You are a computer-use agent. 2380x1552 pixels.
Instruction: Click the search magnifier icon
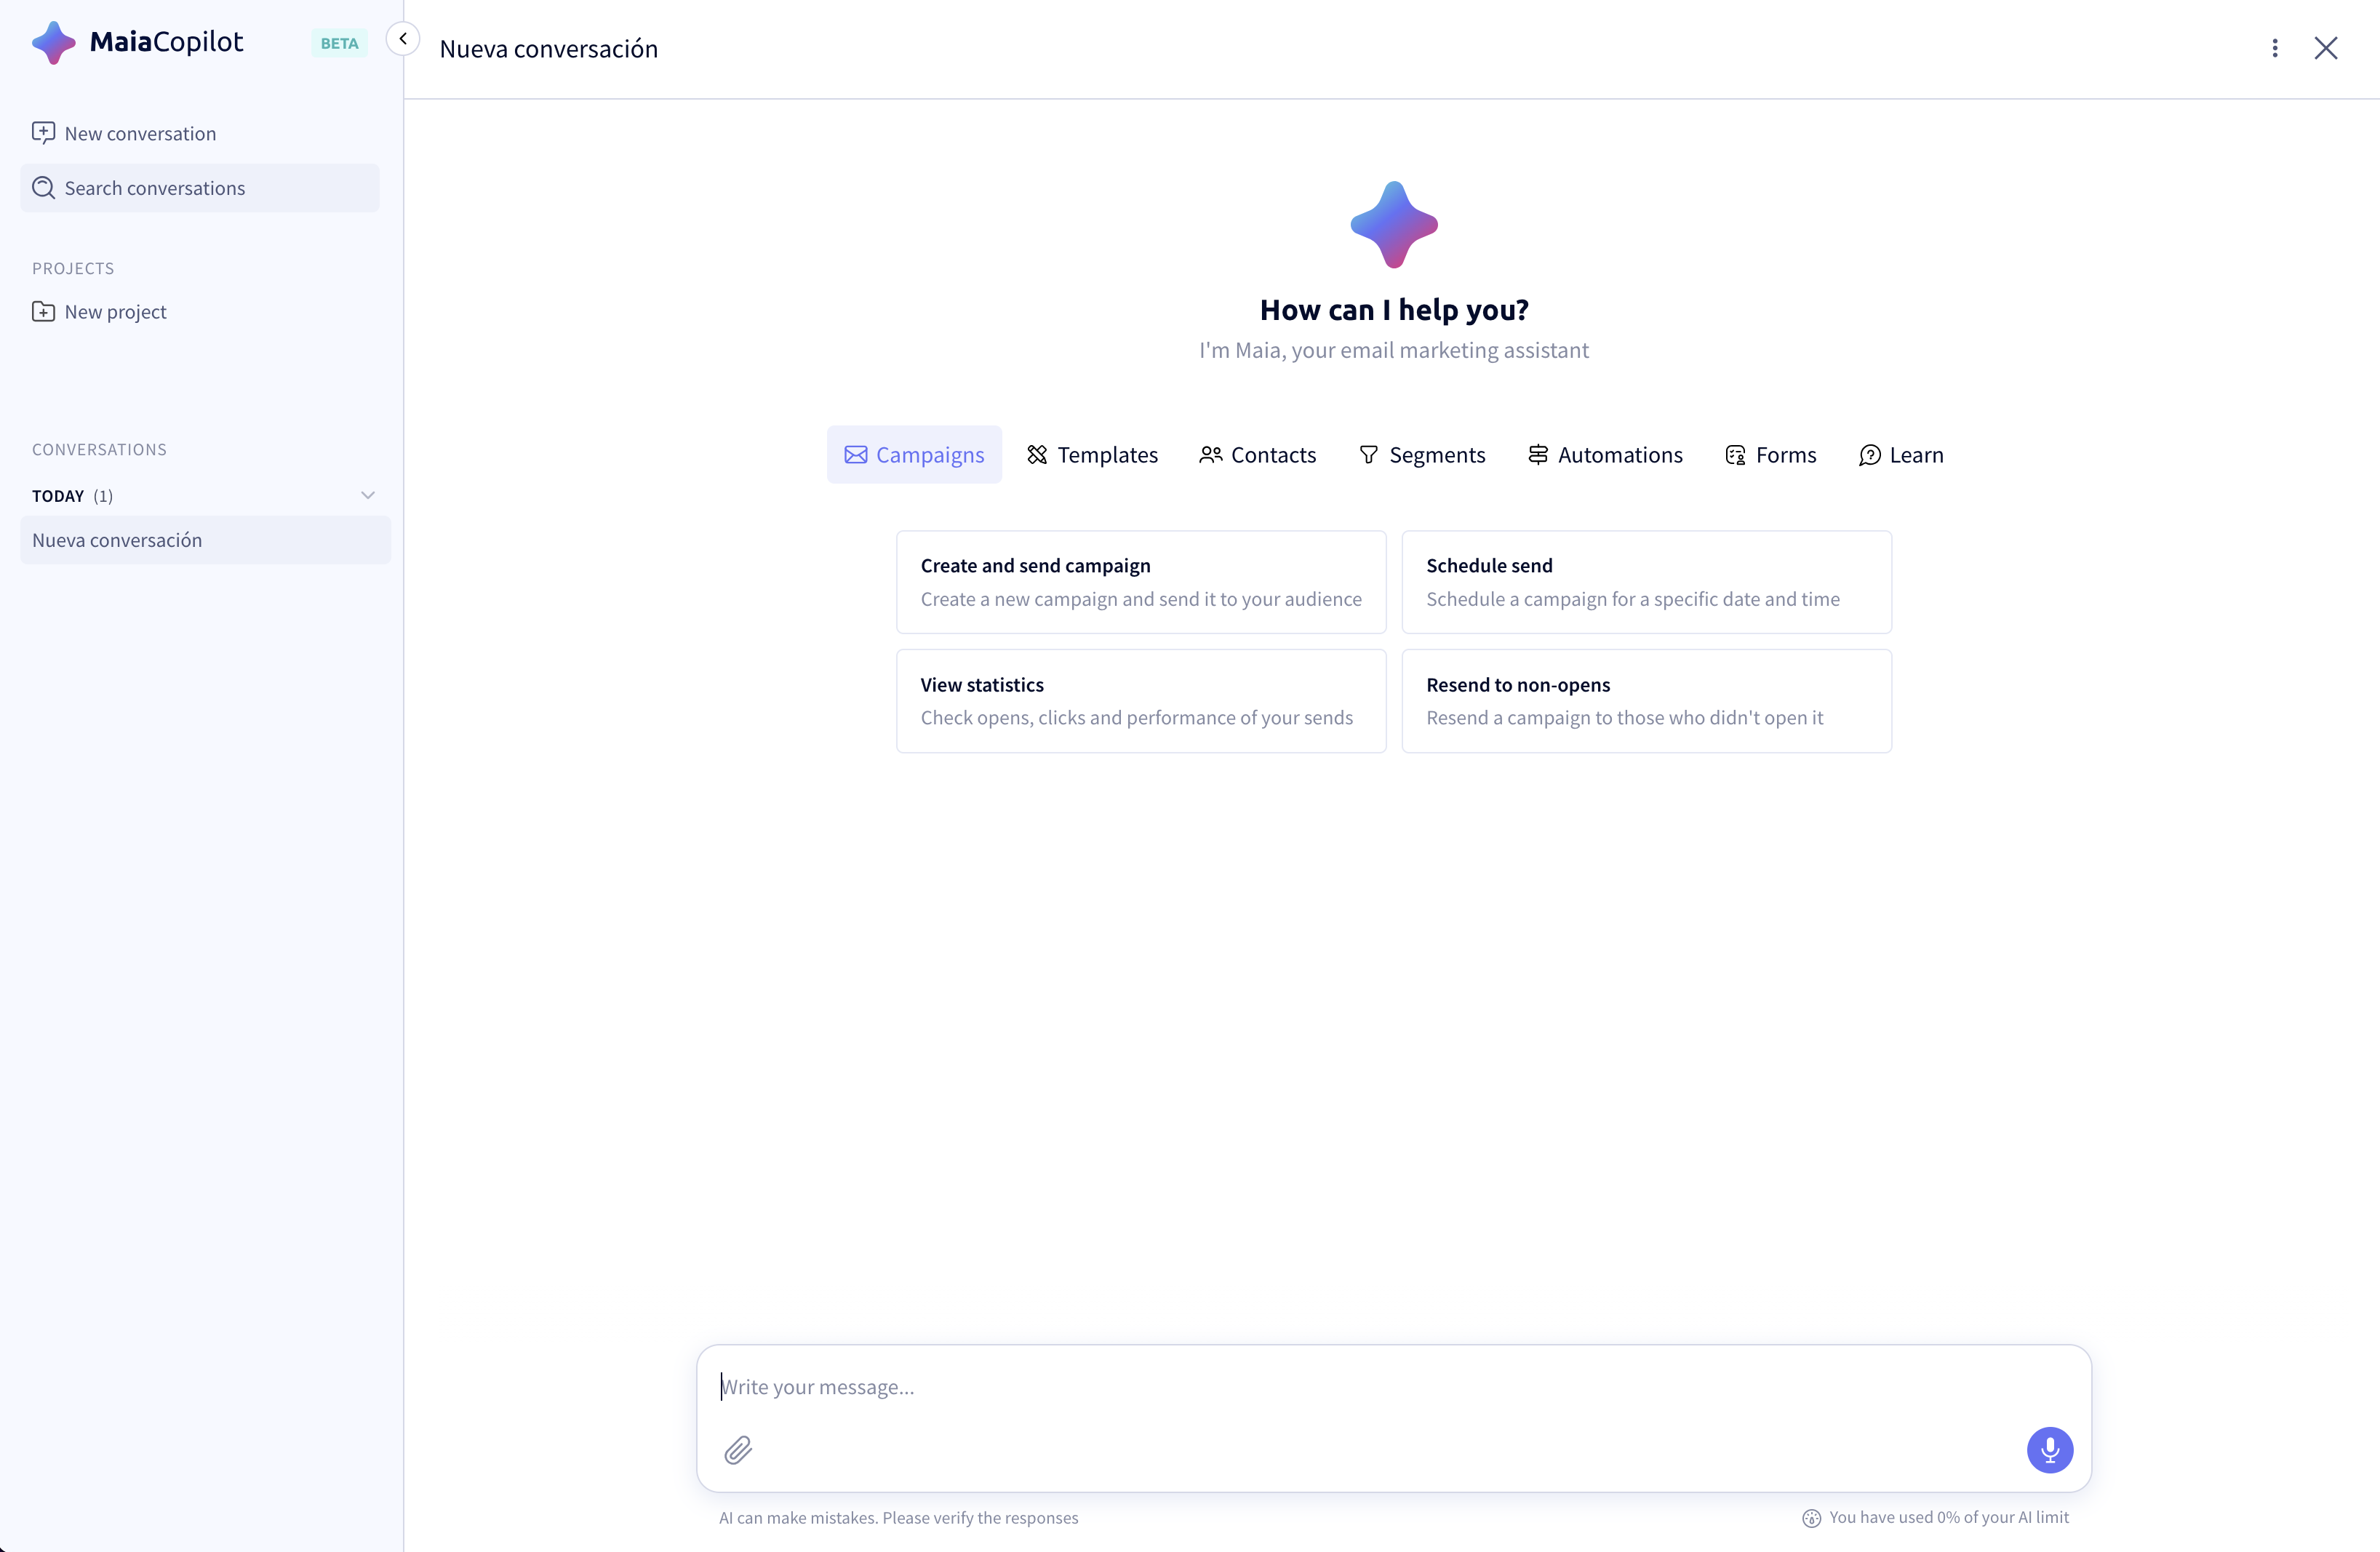click(43, 188)
